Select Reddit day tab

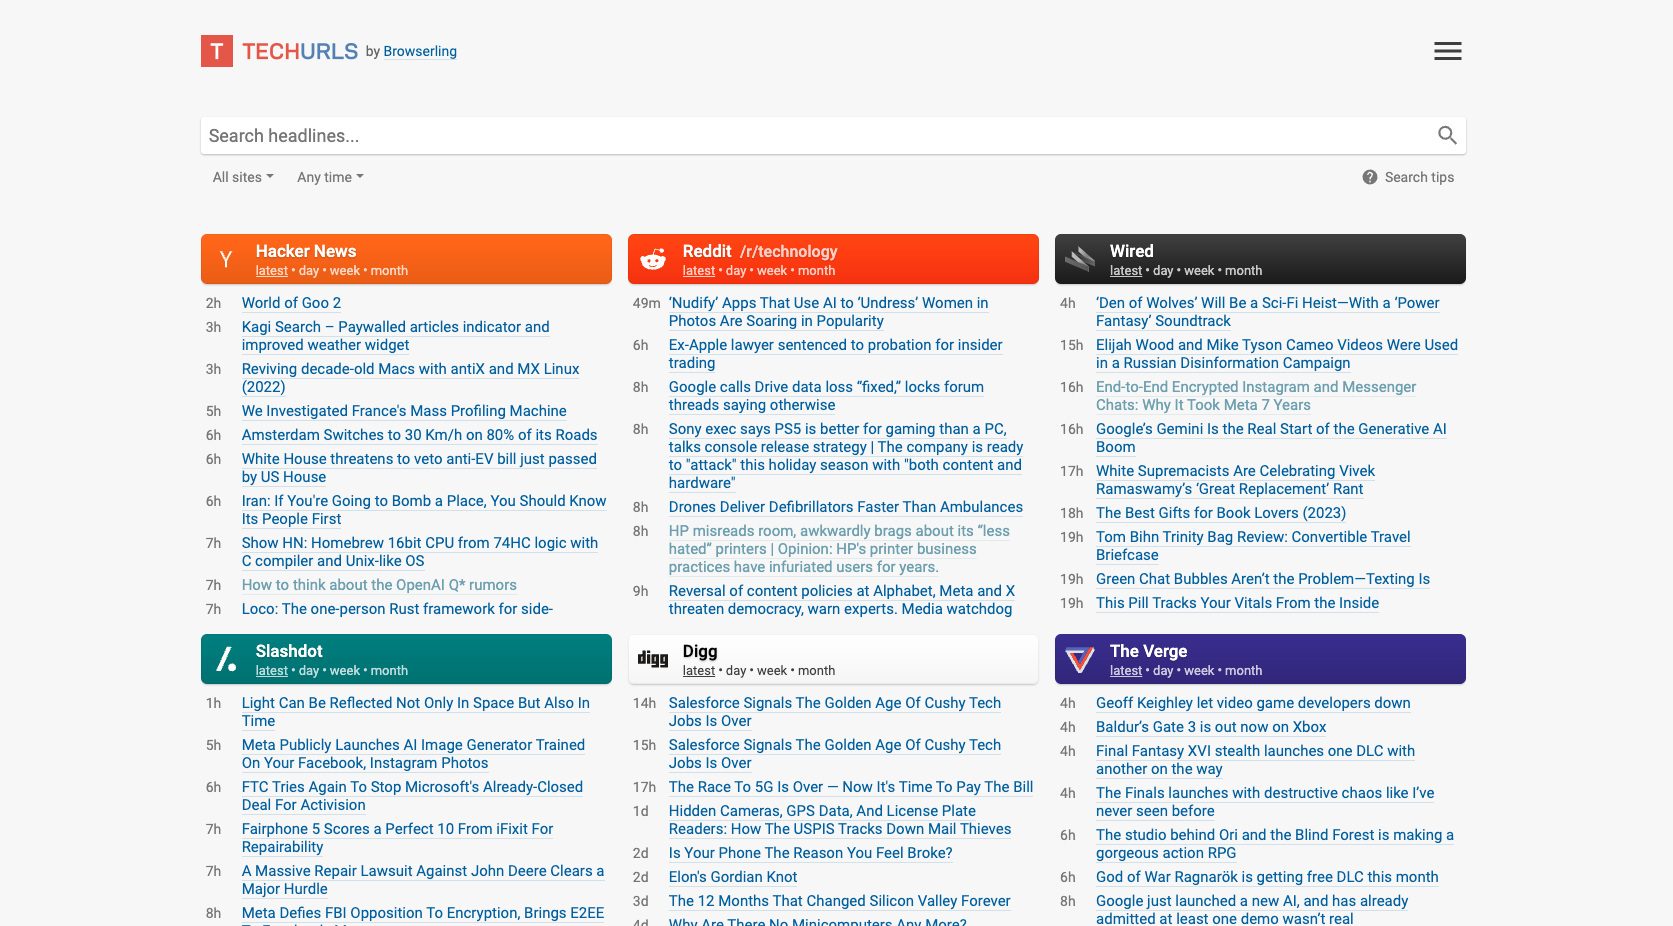[x=736, y=271]
